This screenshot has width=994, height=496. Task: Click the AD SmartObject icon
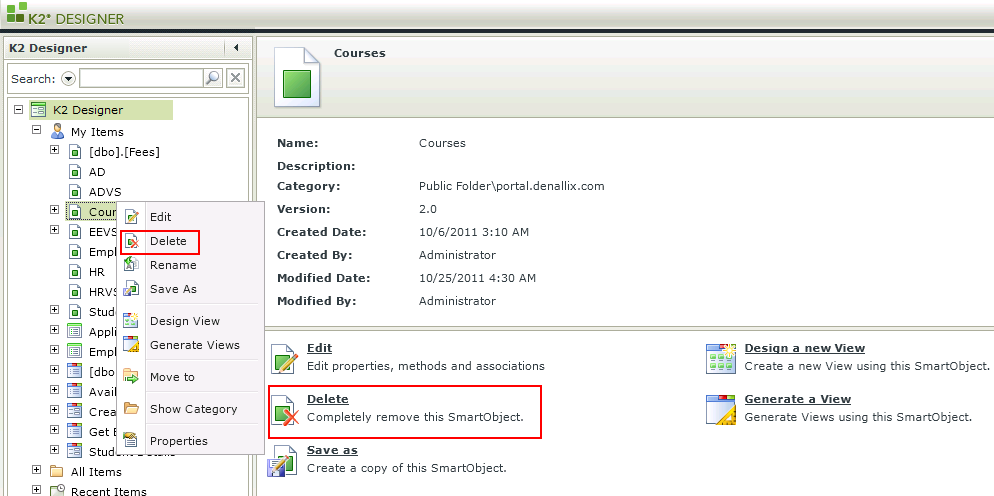(x=75, y=172)
